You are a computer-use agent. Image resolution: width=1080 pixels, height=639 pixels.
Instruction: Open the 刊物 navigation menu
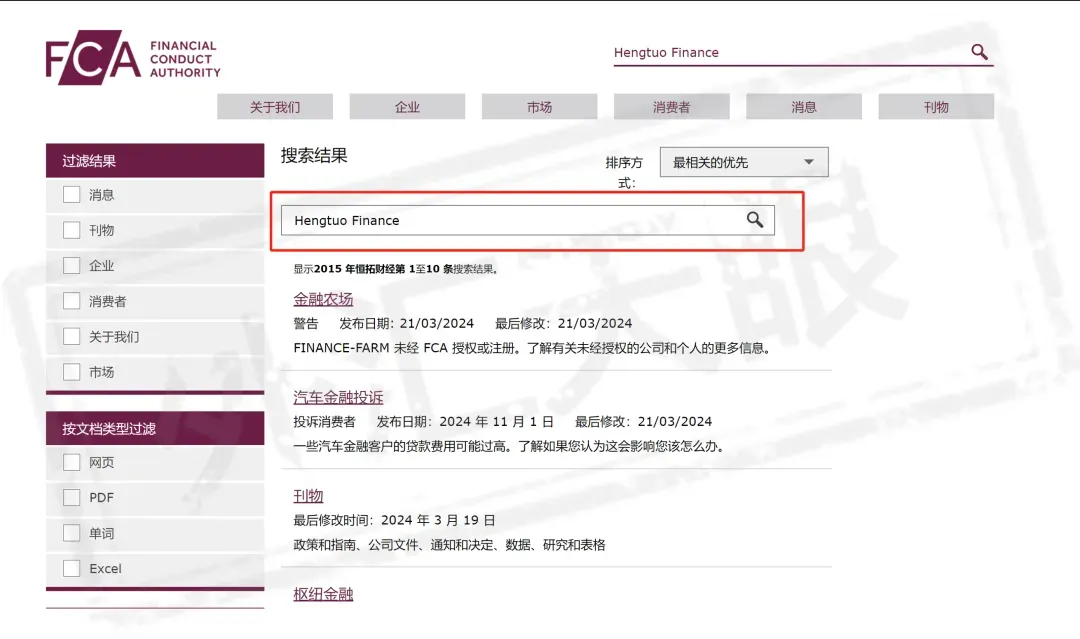936,107
